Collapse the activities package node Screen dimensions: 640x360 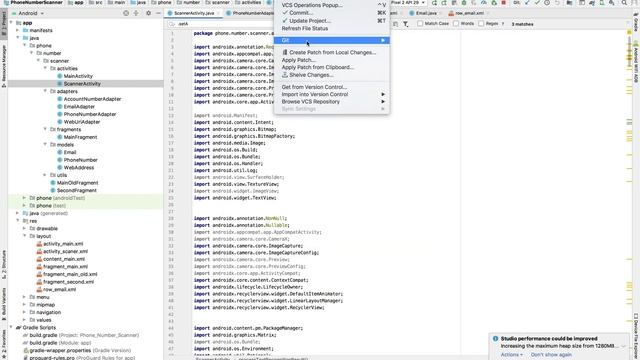coord(45,68)
